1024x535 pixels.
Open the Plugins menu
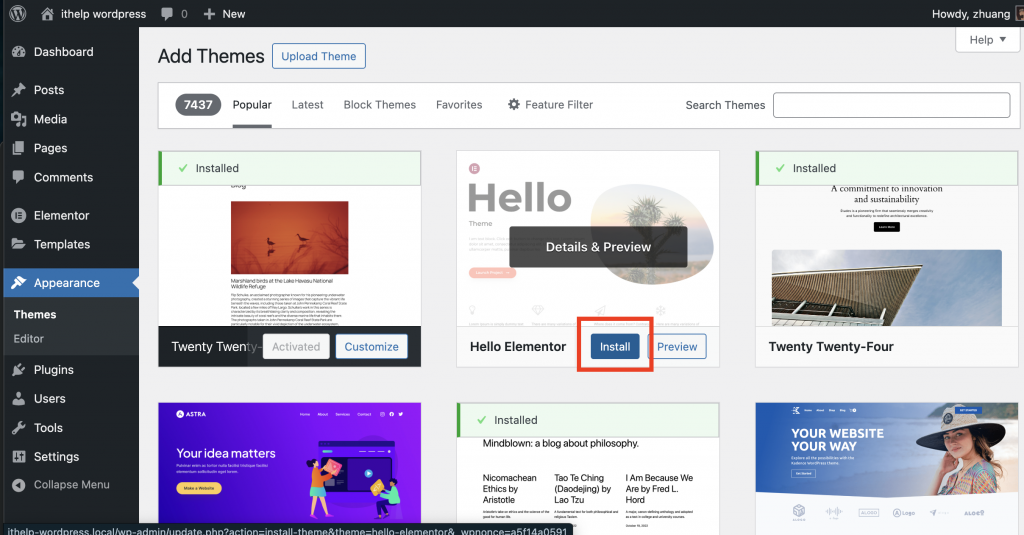tap(69, 370)
